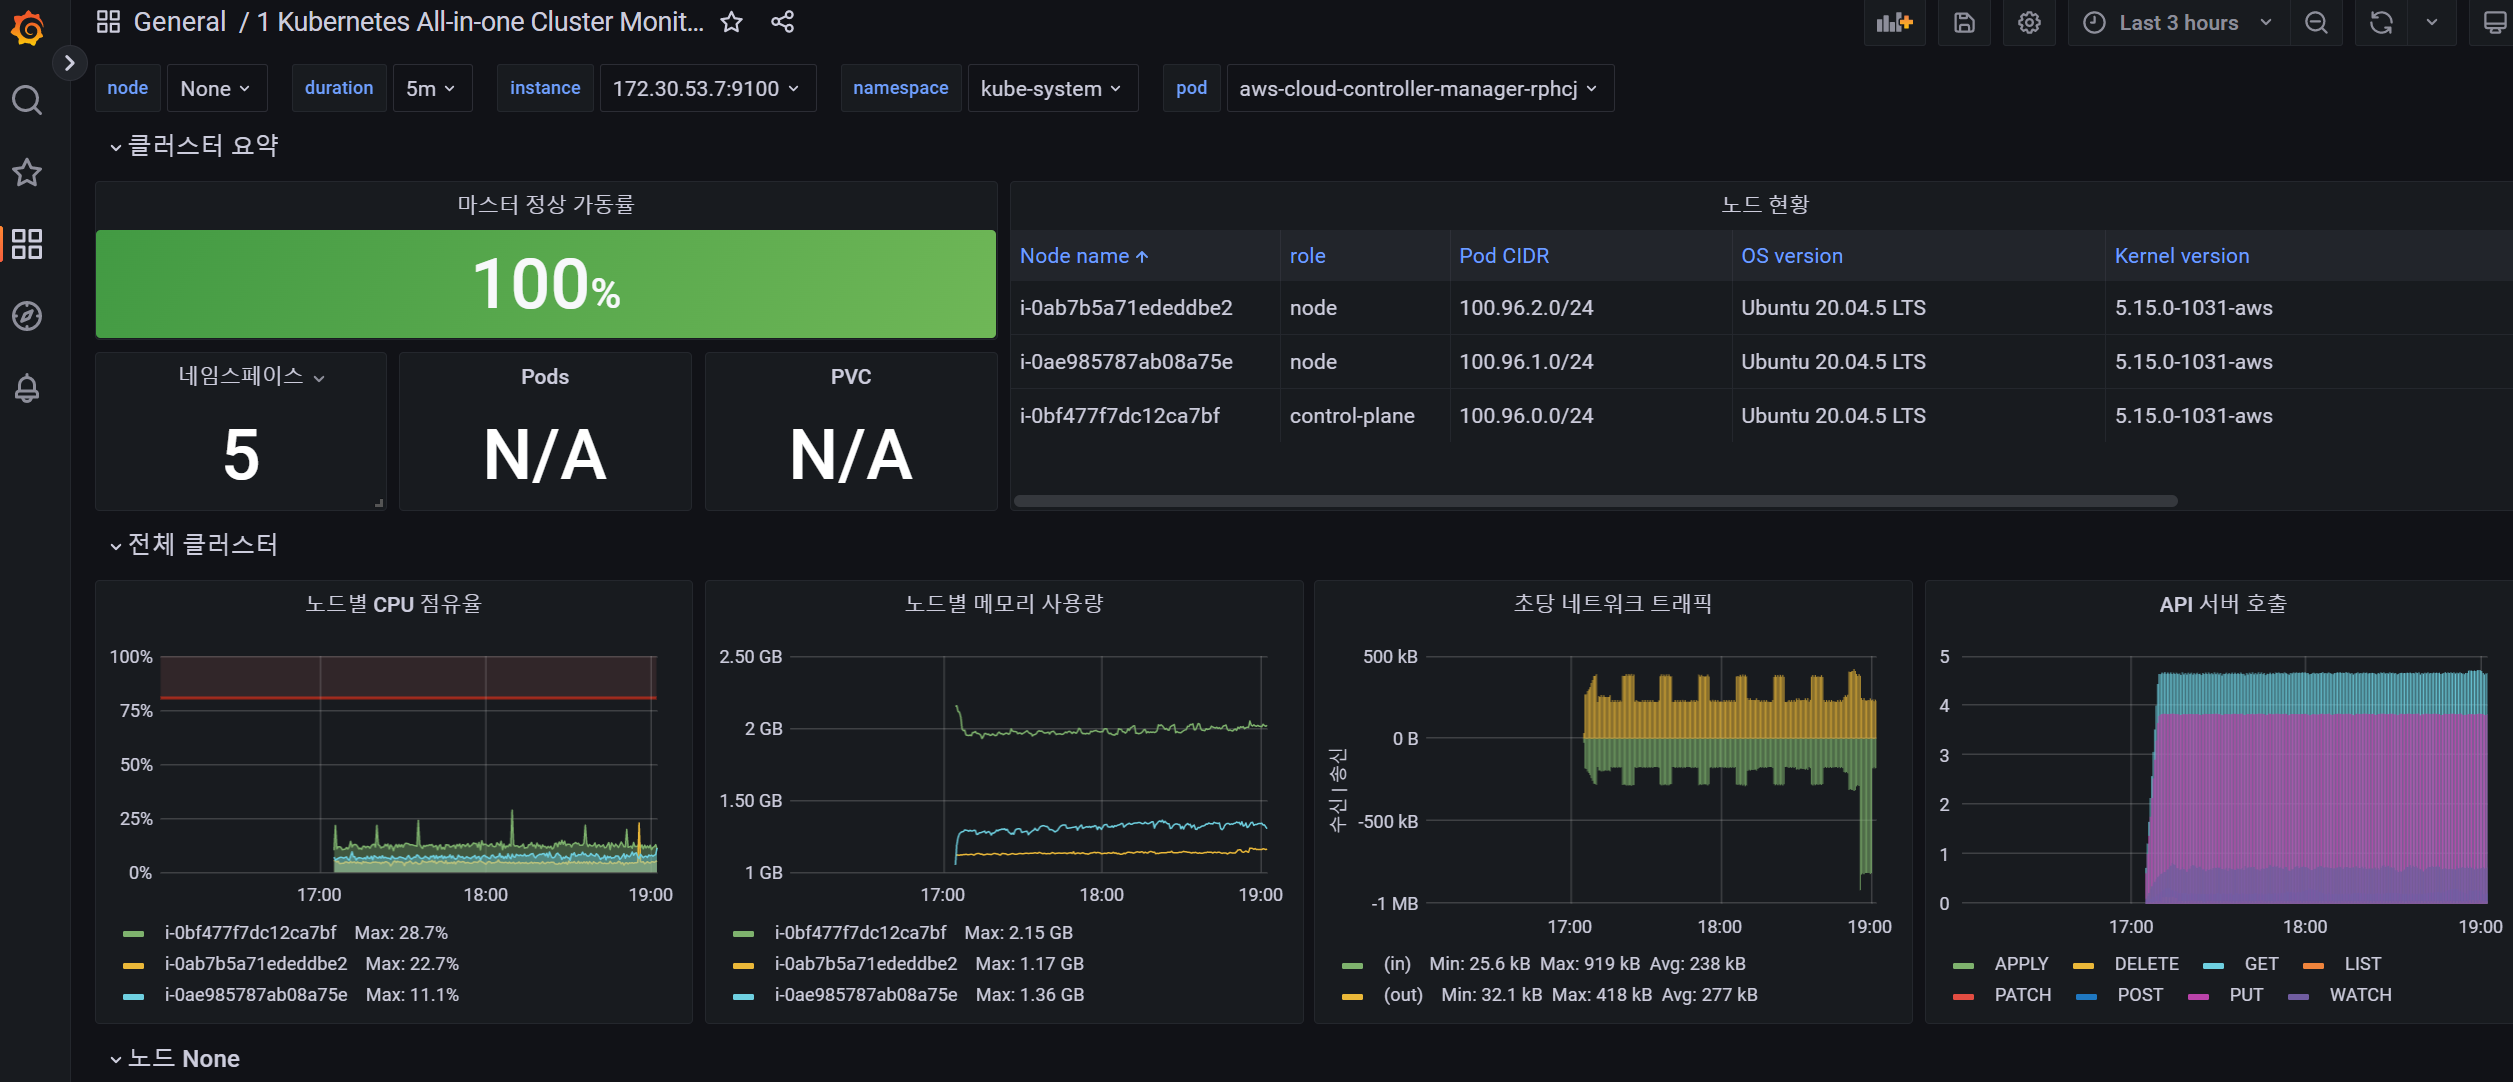2513x1082 pixels.
Task: Click green legend swatch for i-0bf477f7dc12ca7bf CPU
Action: click(x=133, y=933)
